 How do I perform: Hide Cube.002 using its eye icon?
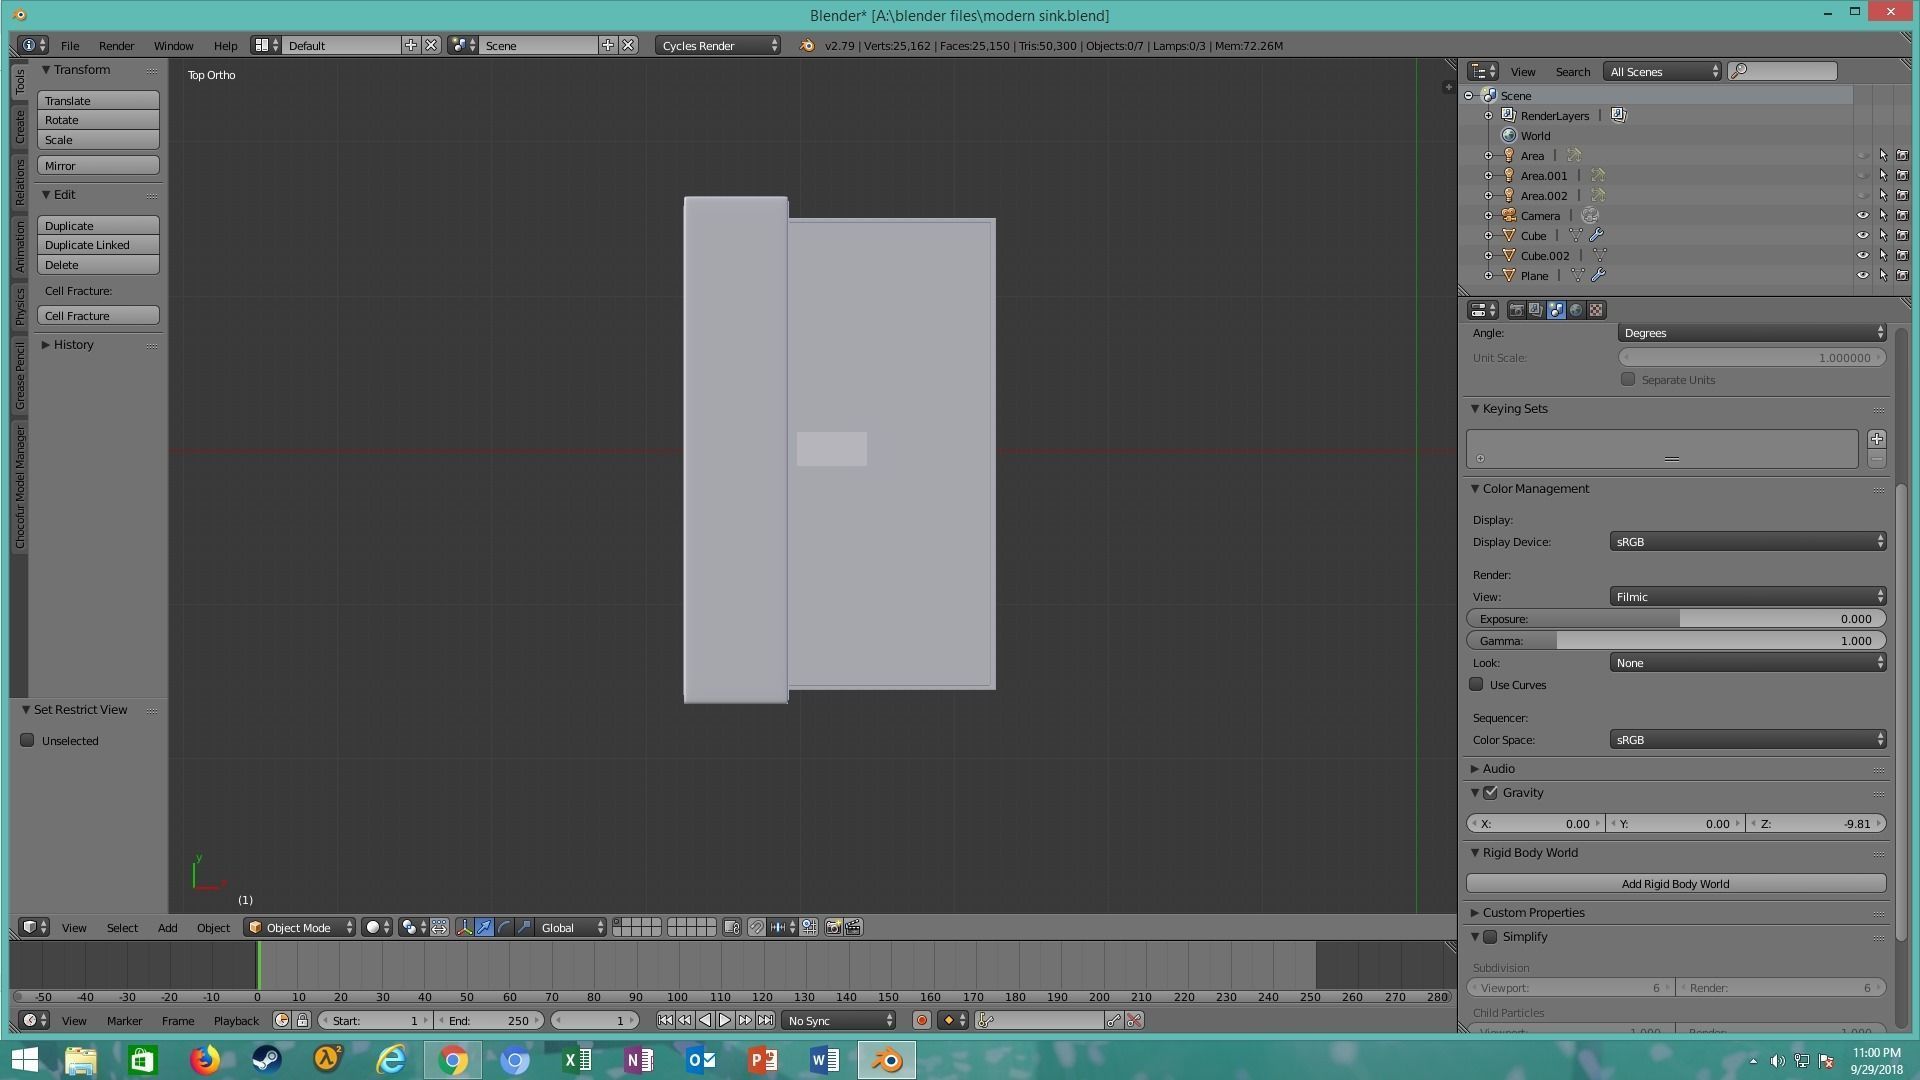(1862, 256)
